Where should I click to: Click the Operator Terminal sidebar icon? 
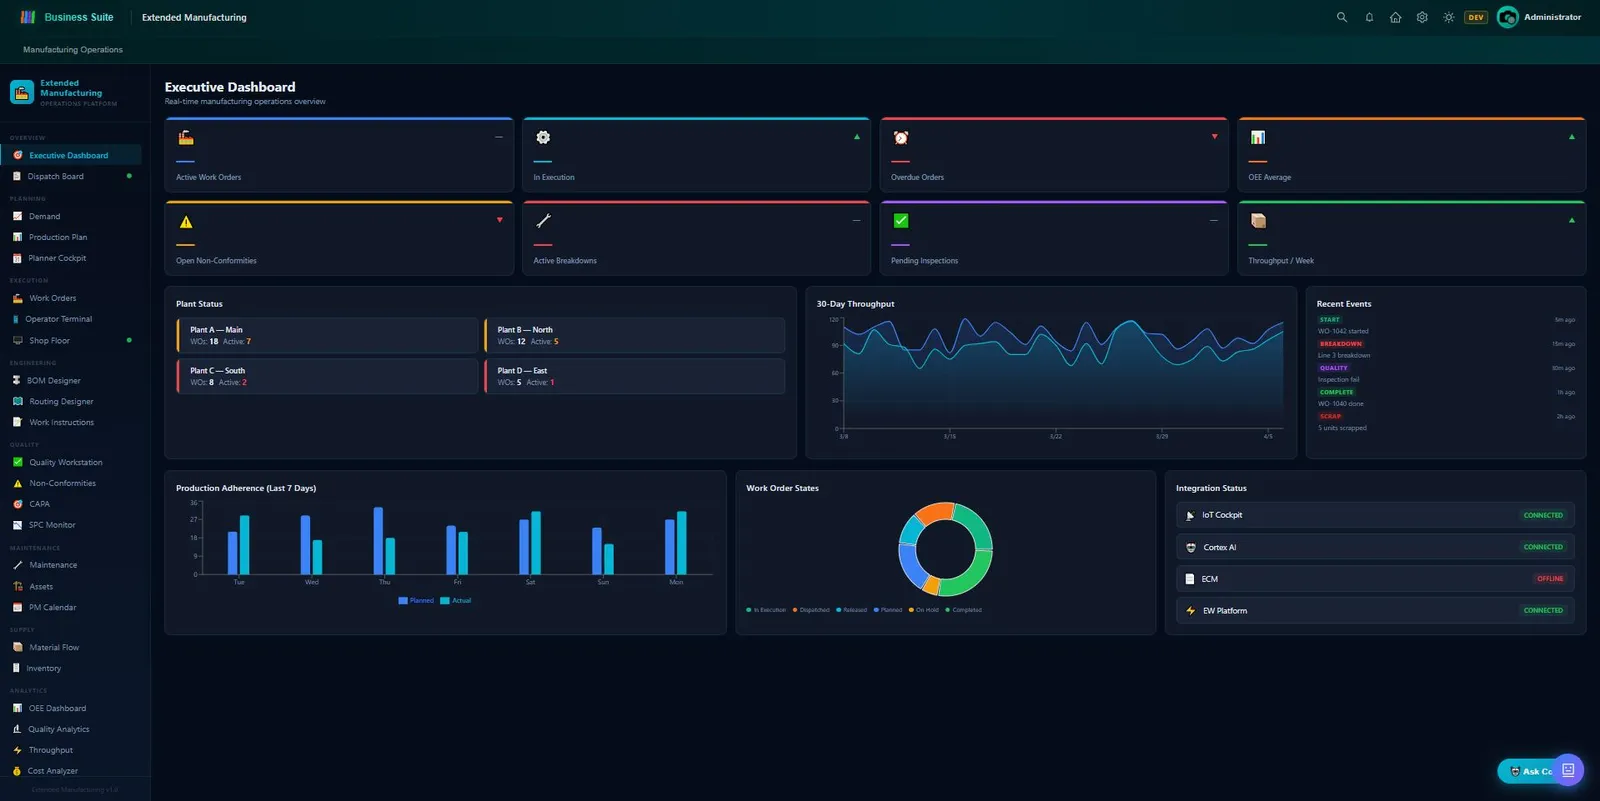pos(16,319)
